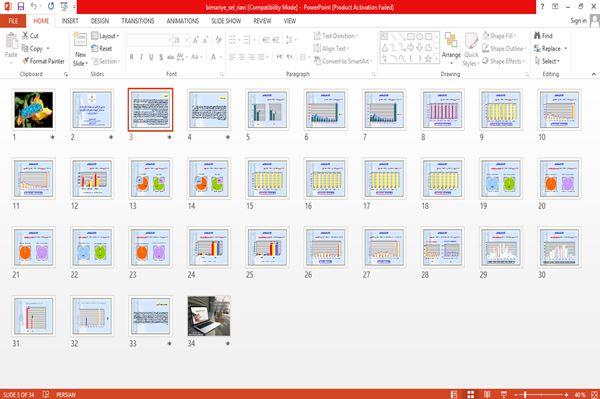Screen dimensions: 600x399
Task: Zoom out with the minus button
Action: pyautogui.click(x=516, y=394)
